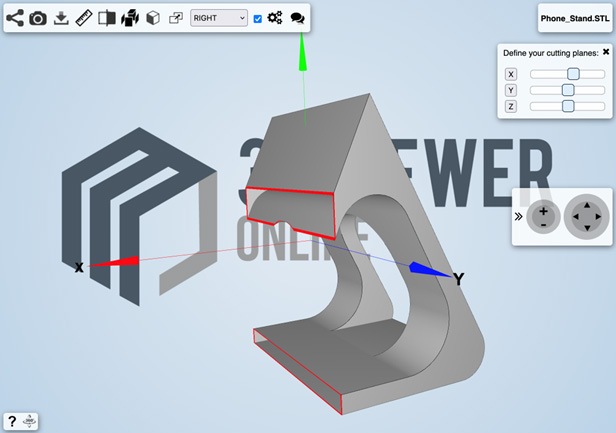Close the cutting planes panel
The image size is (616, 433).
605,51
